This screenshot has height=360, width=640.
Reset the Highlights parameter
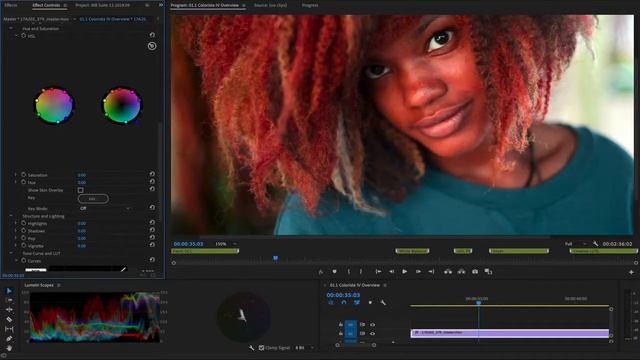coord(152,223)
